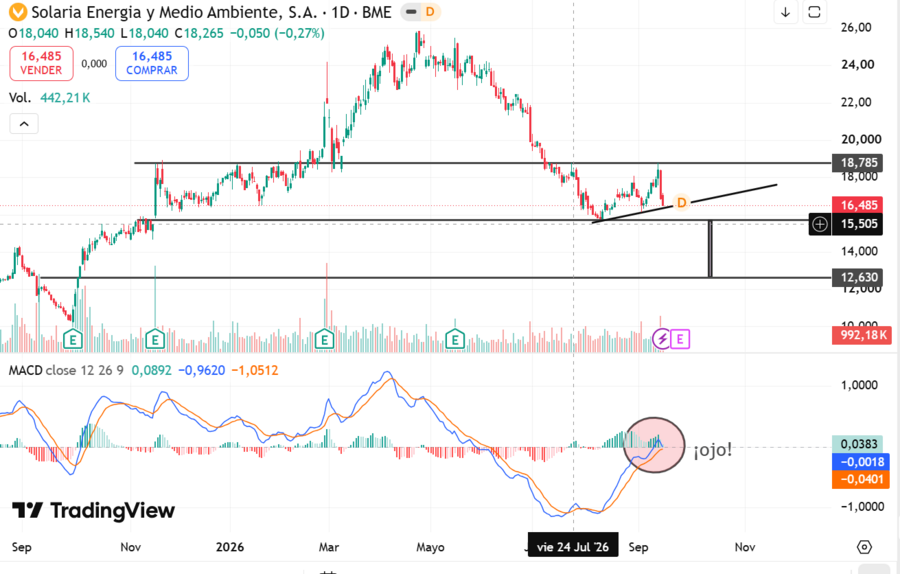
Task: Click the TradingView logo watermark
Action: pos(94,510)
